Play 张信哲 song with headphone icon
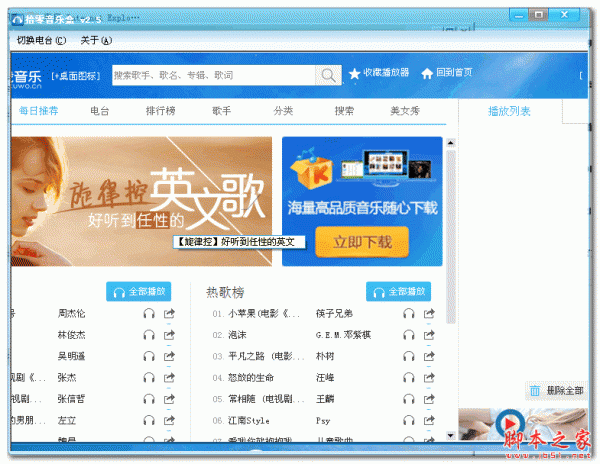Screen dimensions: 600x464 pyautogui.click(x=149, y=399)
